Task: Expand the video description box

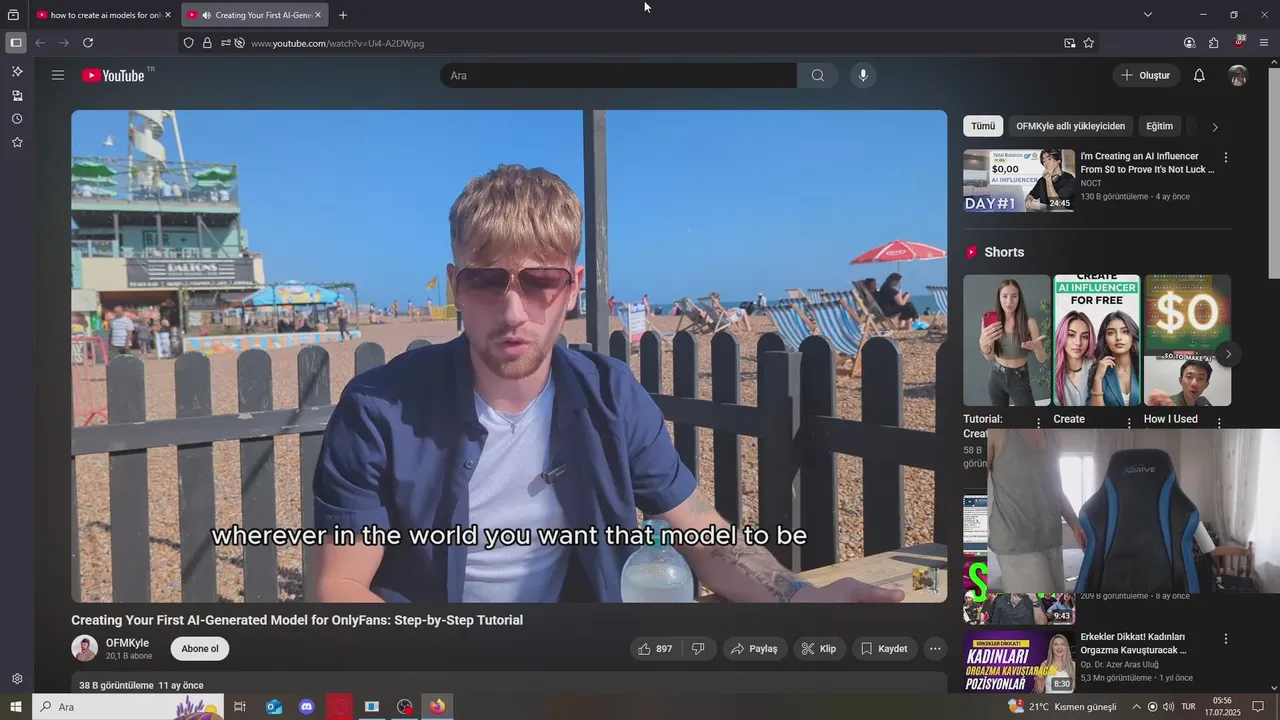Action: coord(509,684)
